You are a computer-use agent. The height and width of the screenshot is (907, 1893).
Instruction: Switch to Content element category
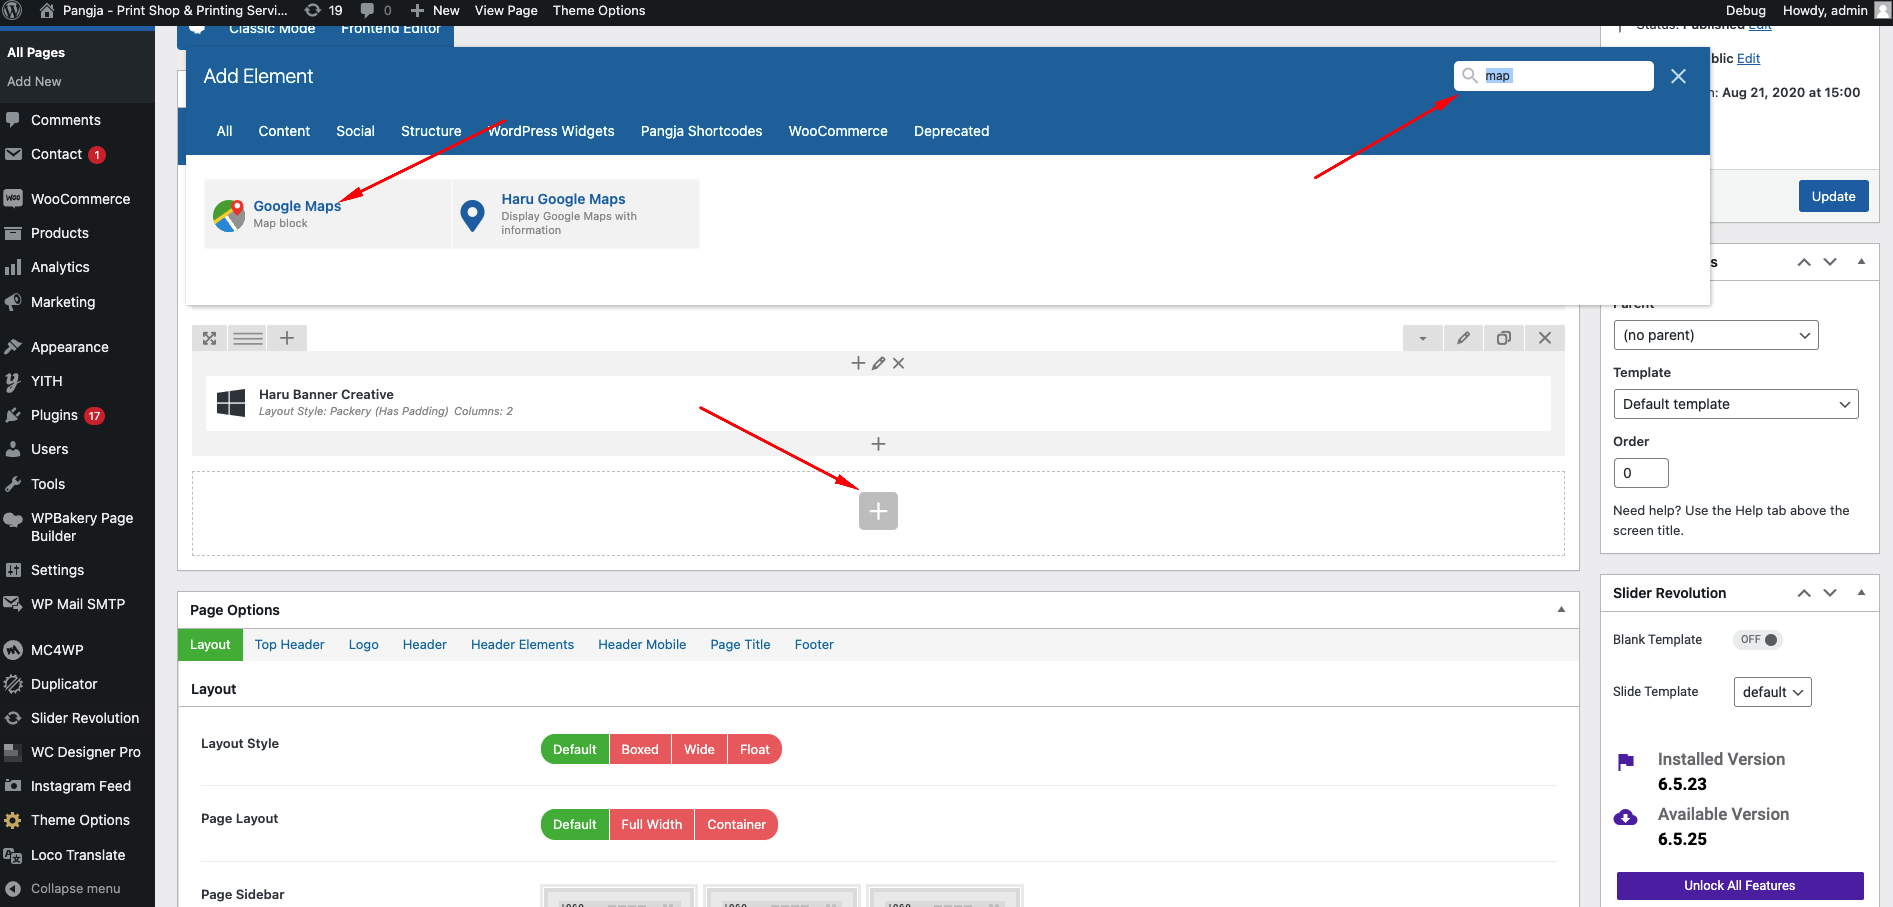[284, 131]
